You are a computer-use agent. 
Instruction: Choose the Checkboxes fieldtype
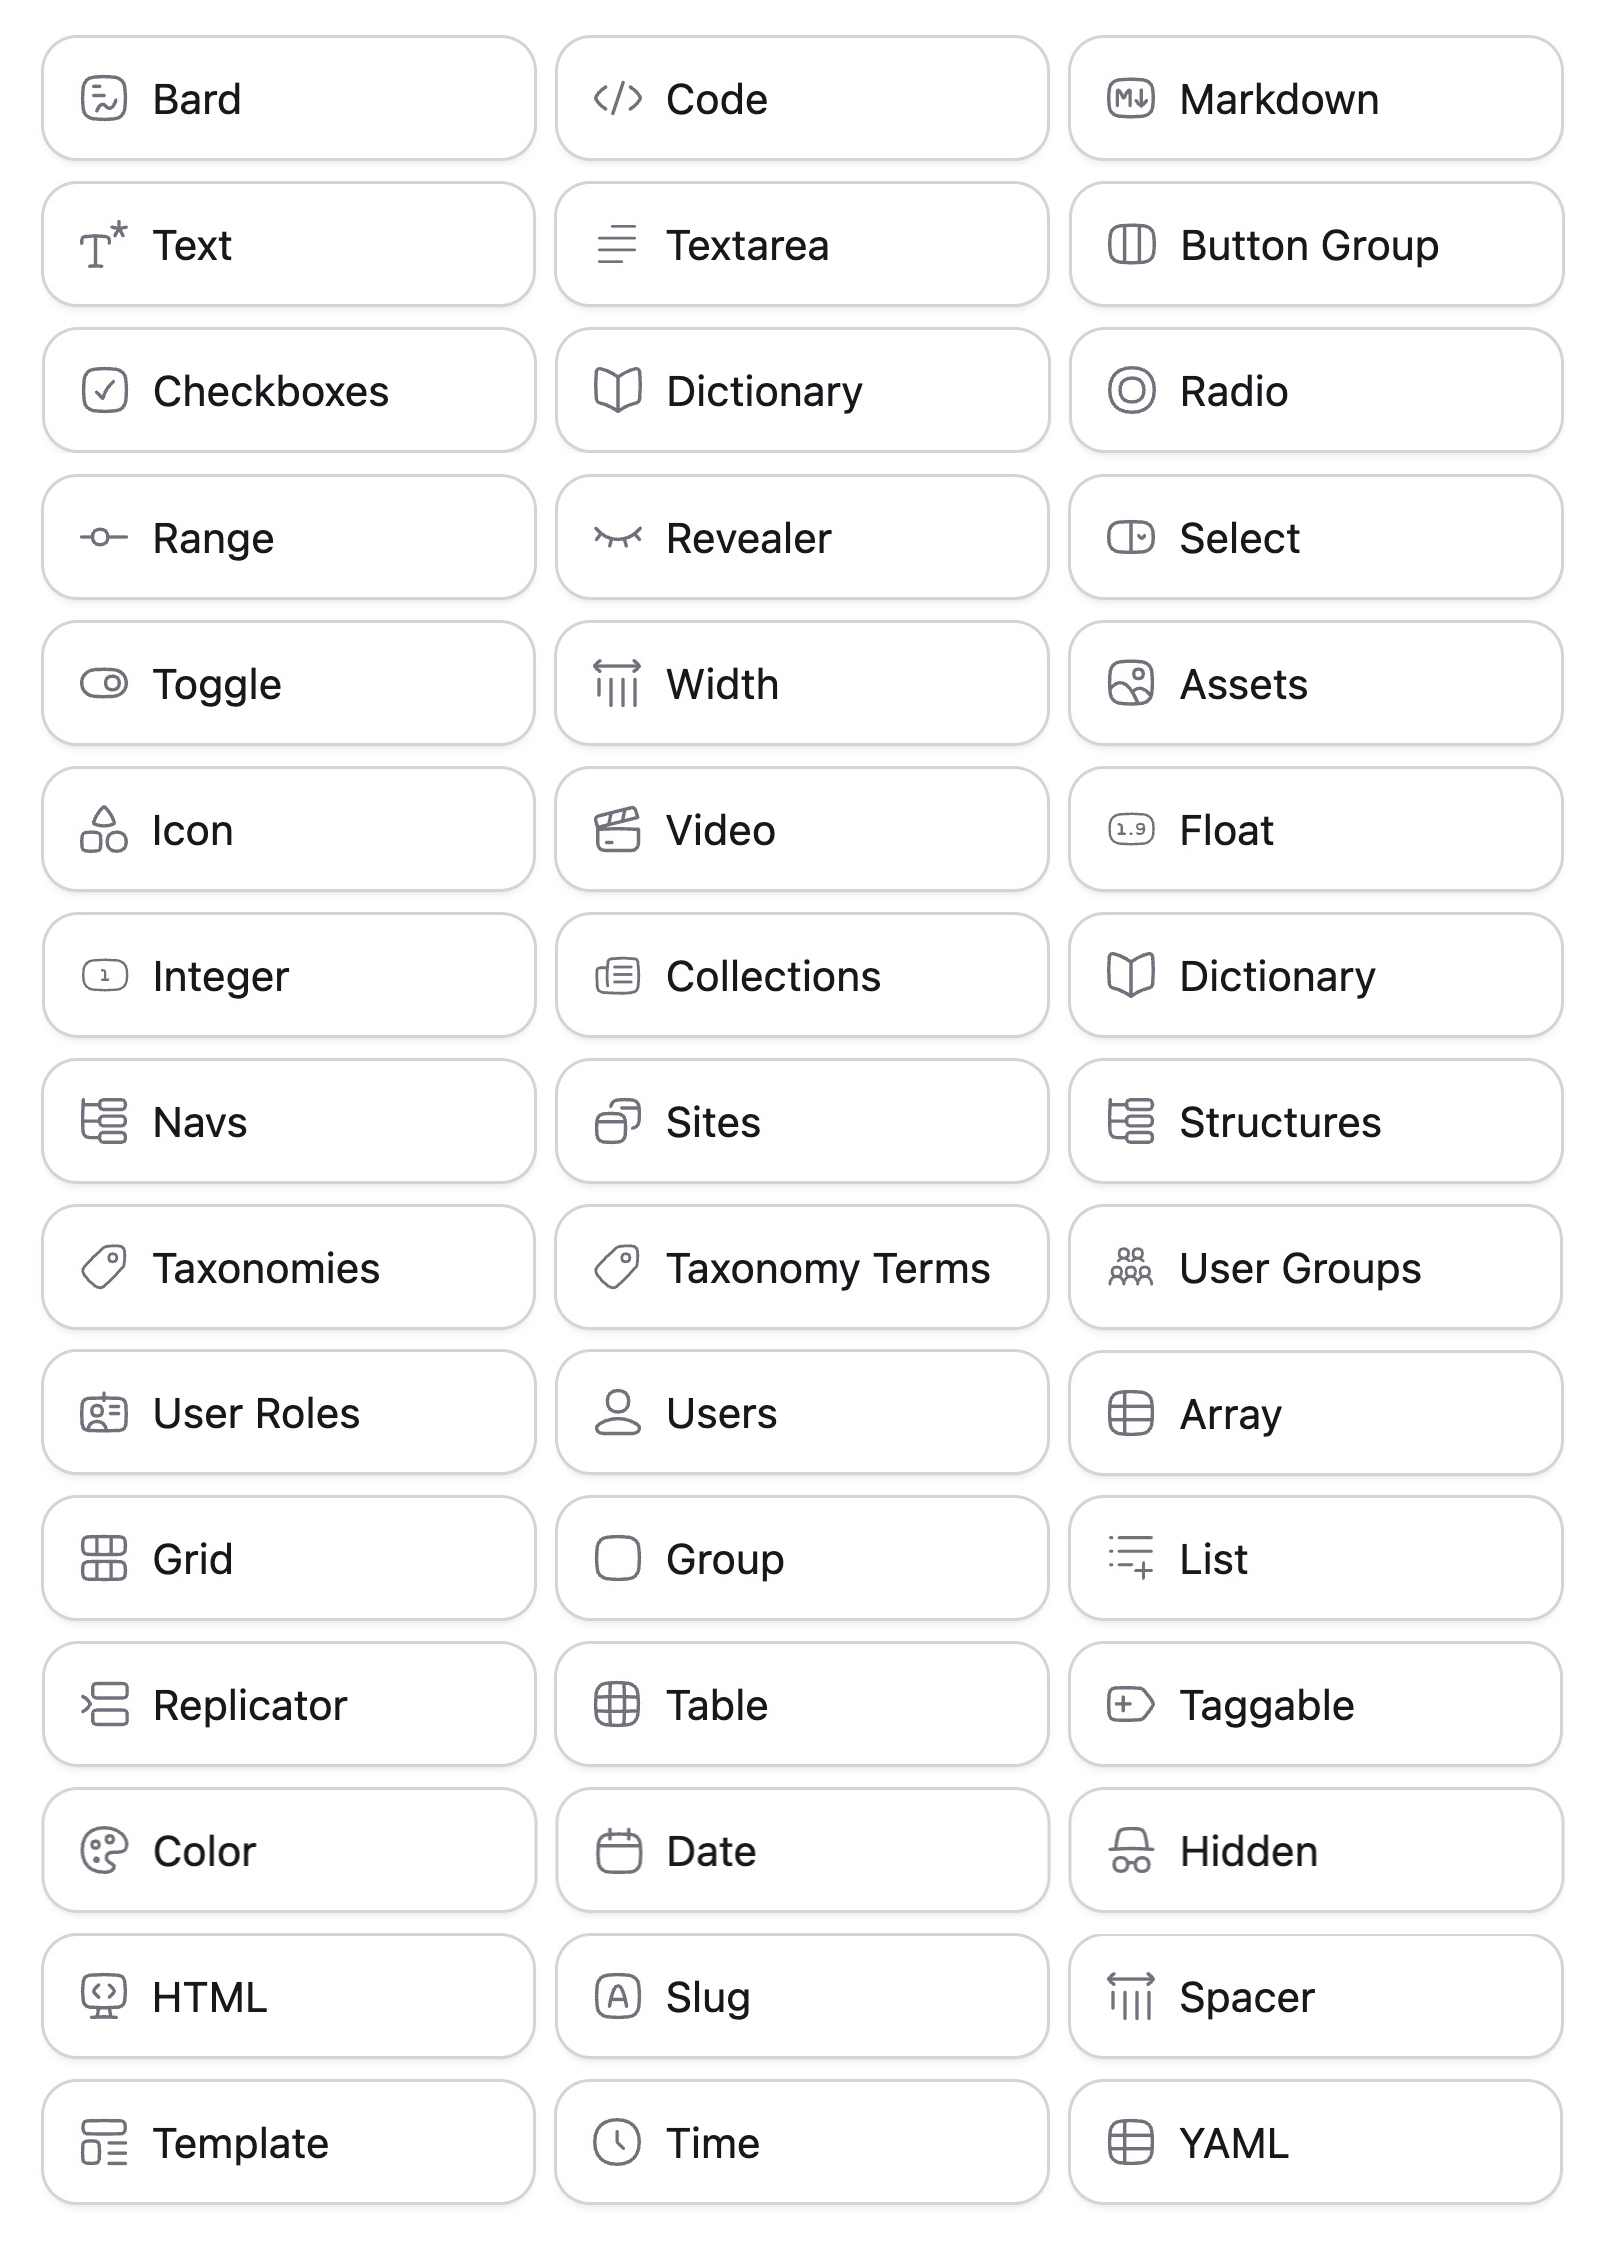click(x=288, y=391)
